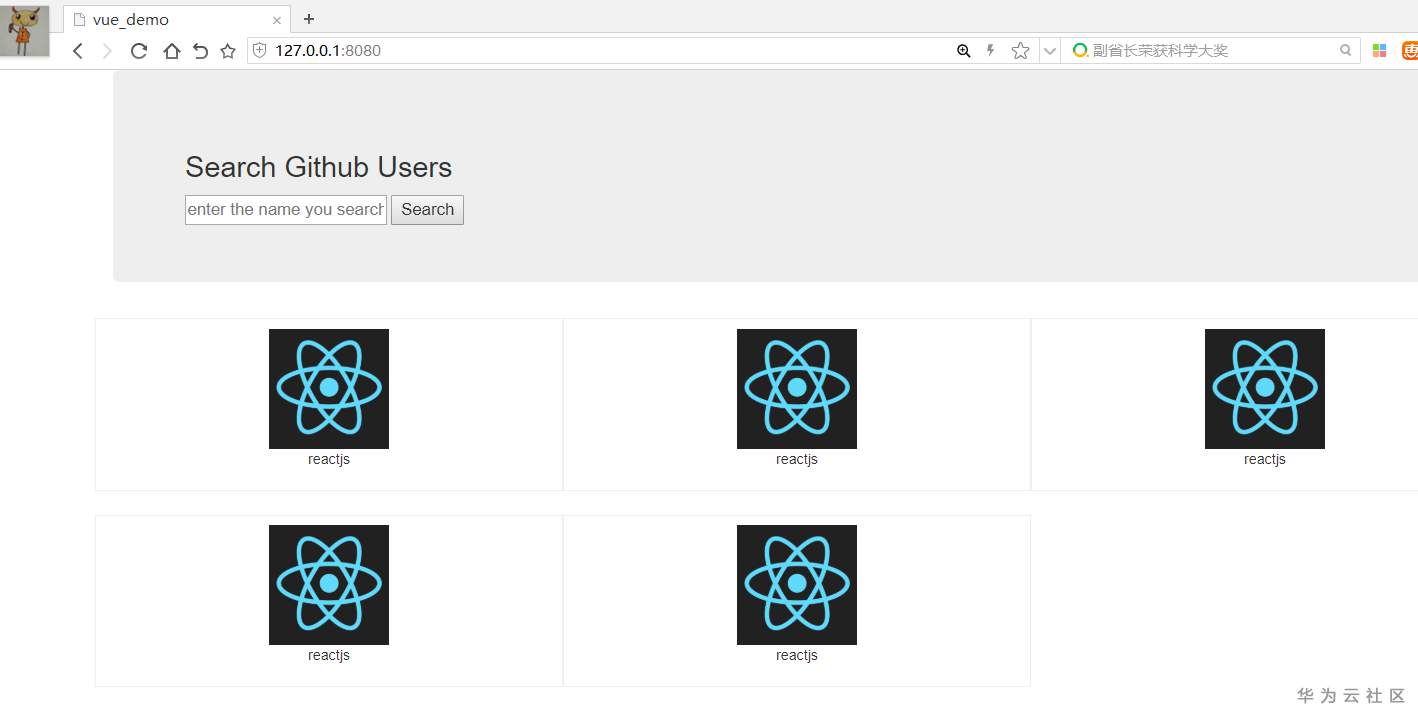1418x721 pixels.
Task: Click the reactjs label under the middle top-row logo
Action: [x=797, y=460]
